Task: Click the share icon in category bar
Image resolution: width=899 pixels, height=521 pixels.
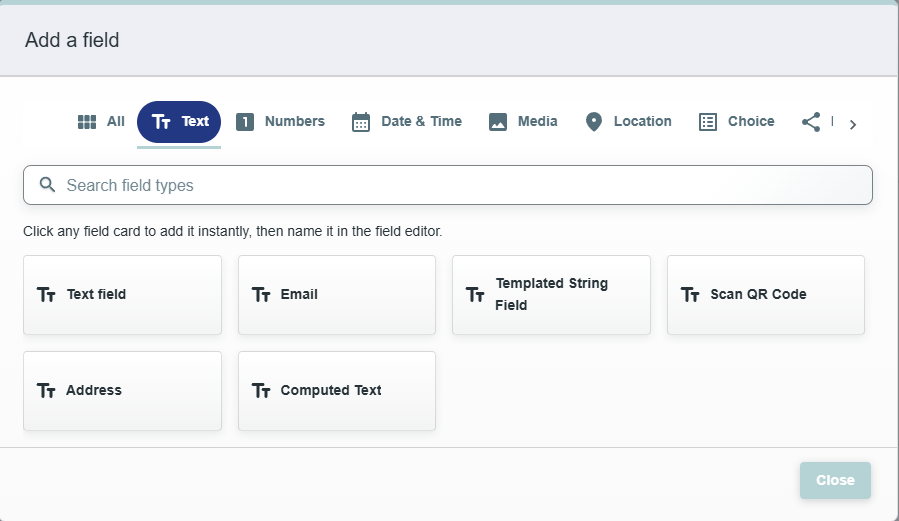Action: tap(811, 122)
